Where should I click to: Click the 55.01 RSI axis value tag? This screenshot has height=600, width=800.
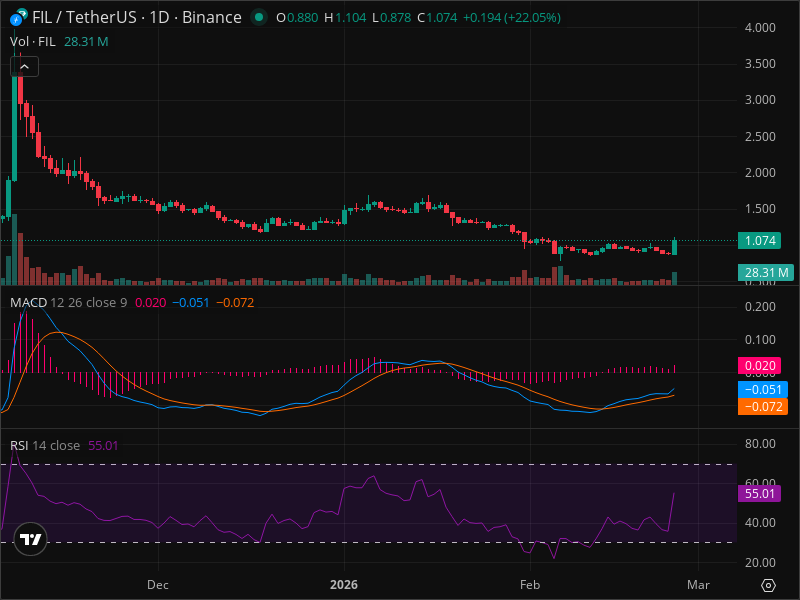[760, 494]
